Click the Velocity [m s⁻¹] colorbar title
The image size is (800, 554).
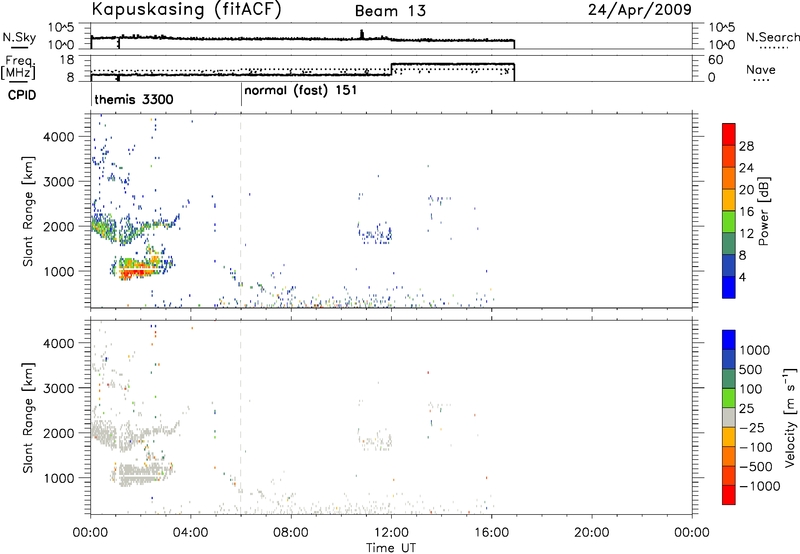coord(790,417)
